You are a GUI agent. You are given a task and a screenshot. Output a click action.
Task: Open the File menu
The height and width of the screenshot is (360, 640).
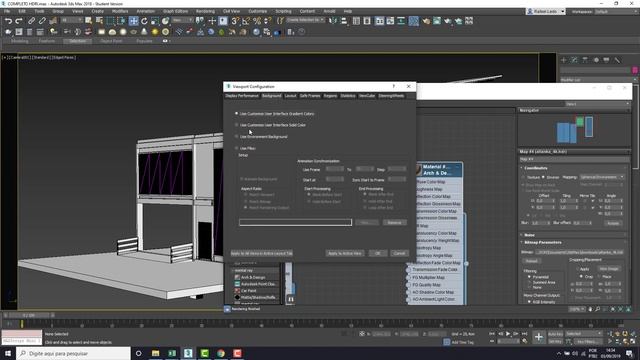pyautogui.click(x=7, y=11)
